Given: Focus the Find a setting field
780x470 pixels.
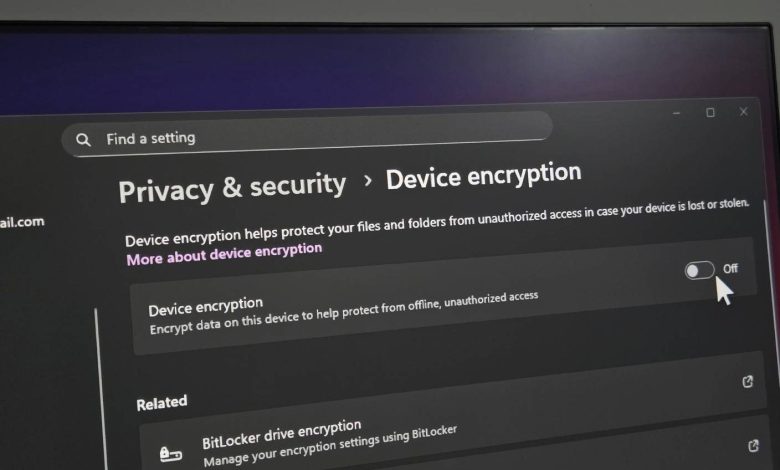Looking at the screenshot, I should click(307, 134).
